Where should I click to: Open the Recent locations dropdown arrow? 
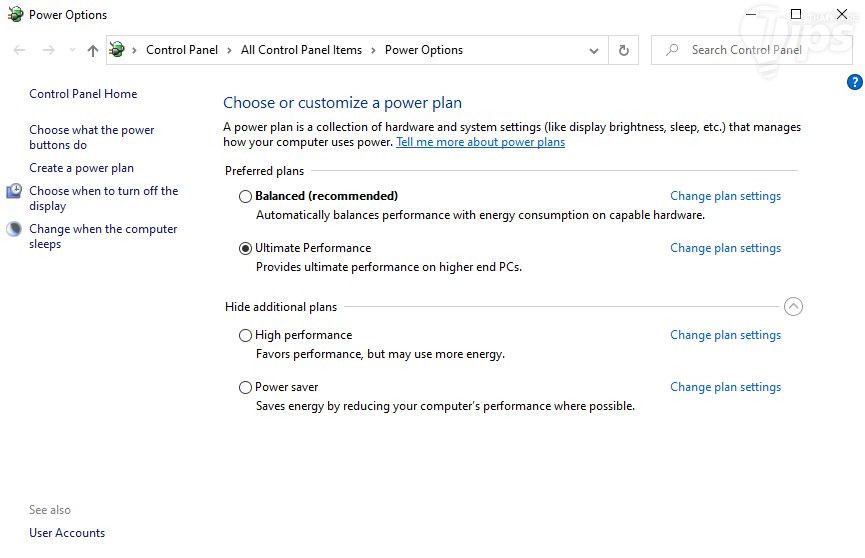[72, 50]
